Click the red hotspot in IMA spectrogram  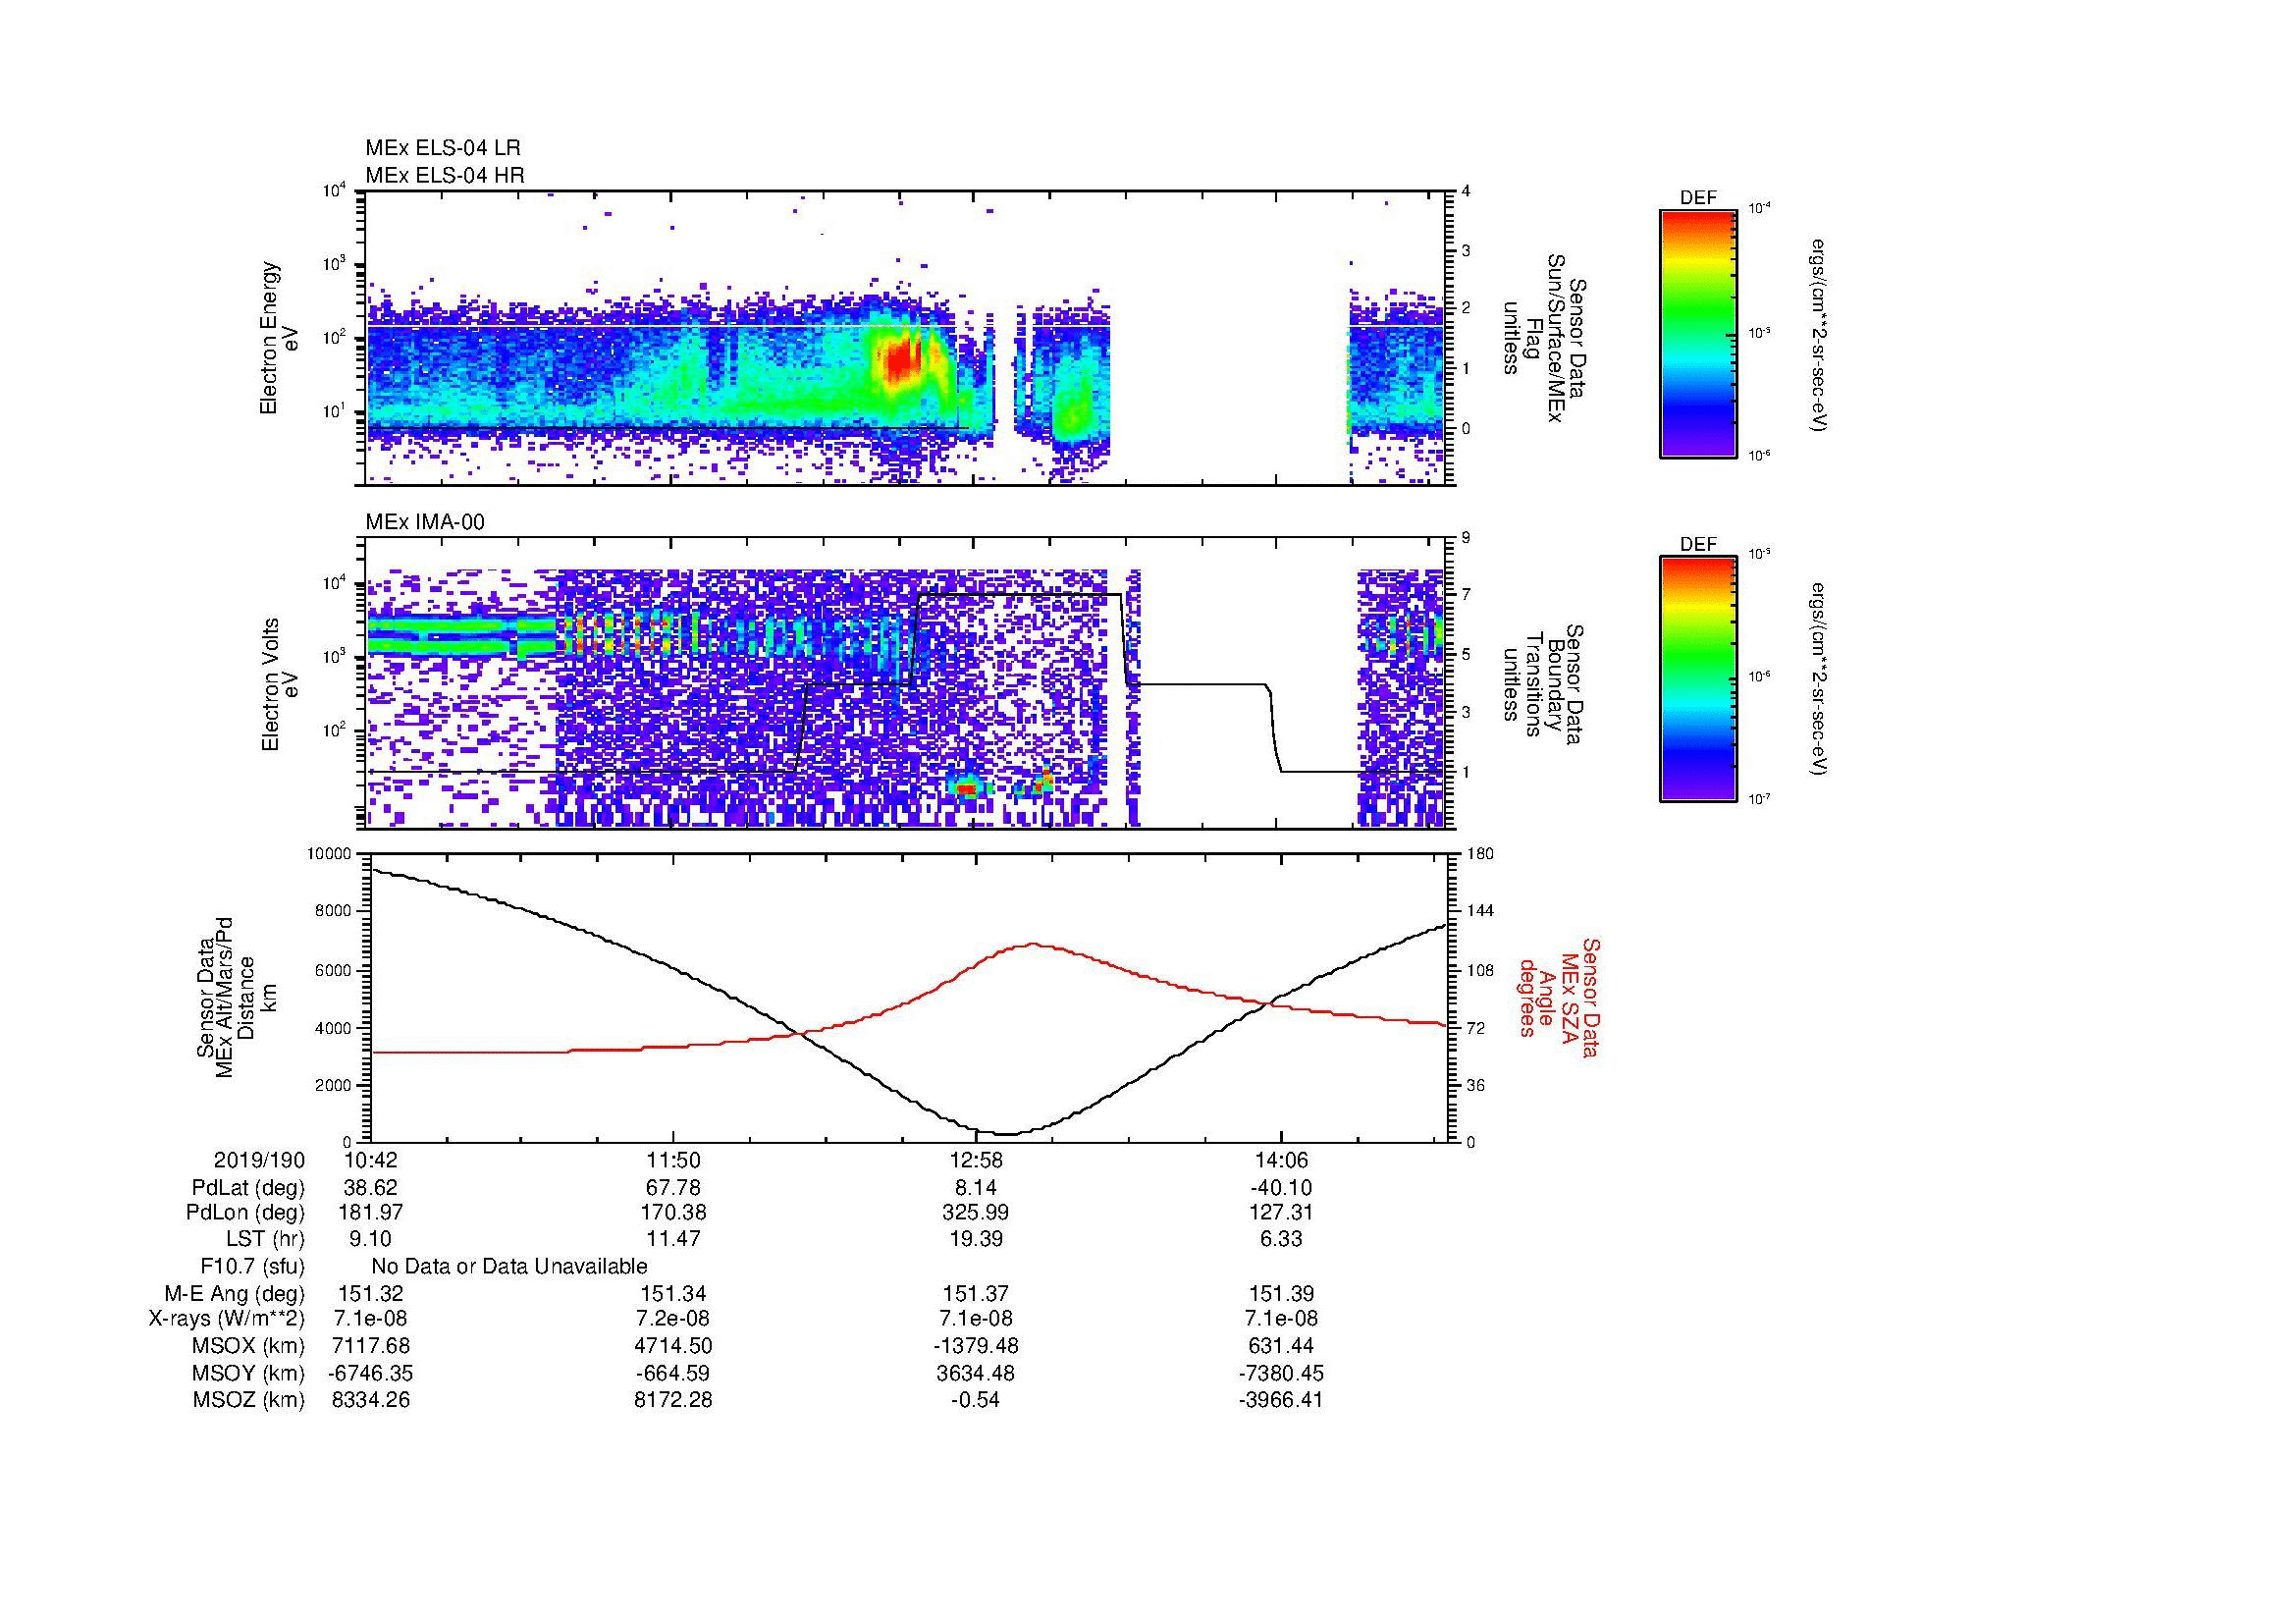(x=966, y=789)
